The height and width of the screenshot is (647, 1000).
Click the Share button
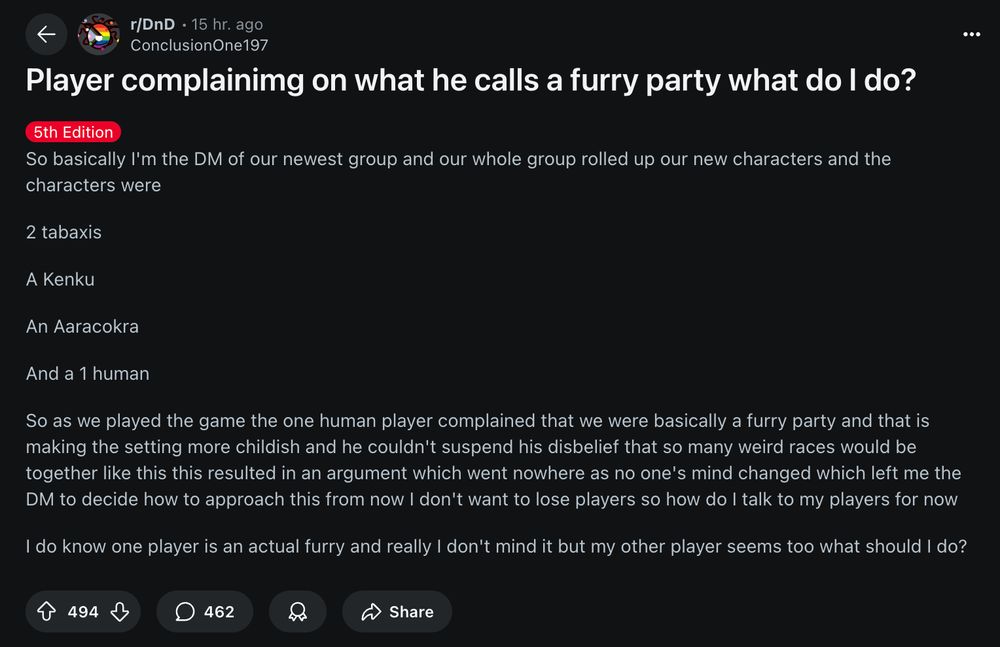(x=397, y=611)
